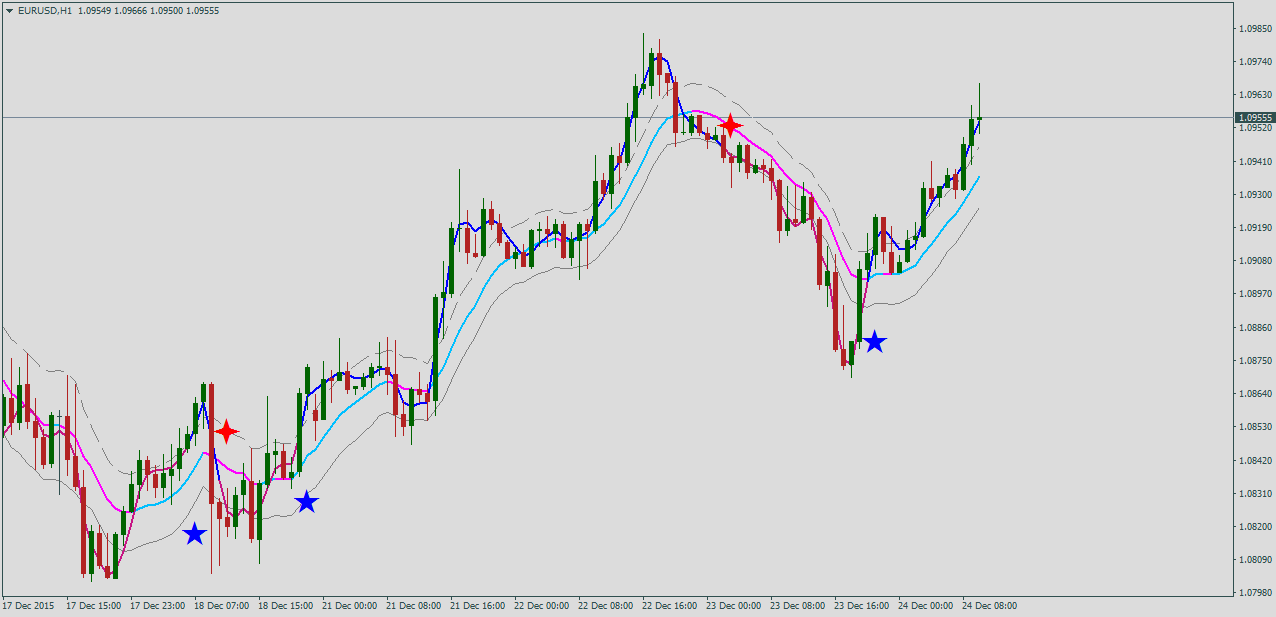
Task: Select the 1.09190 price scale level
Action: 1255,228
